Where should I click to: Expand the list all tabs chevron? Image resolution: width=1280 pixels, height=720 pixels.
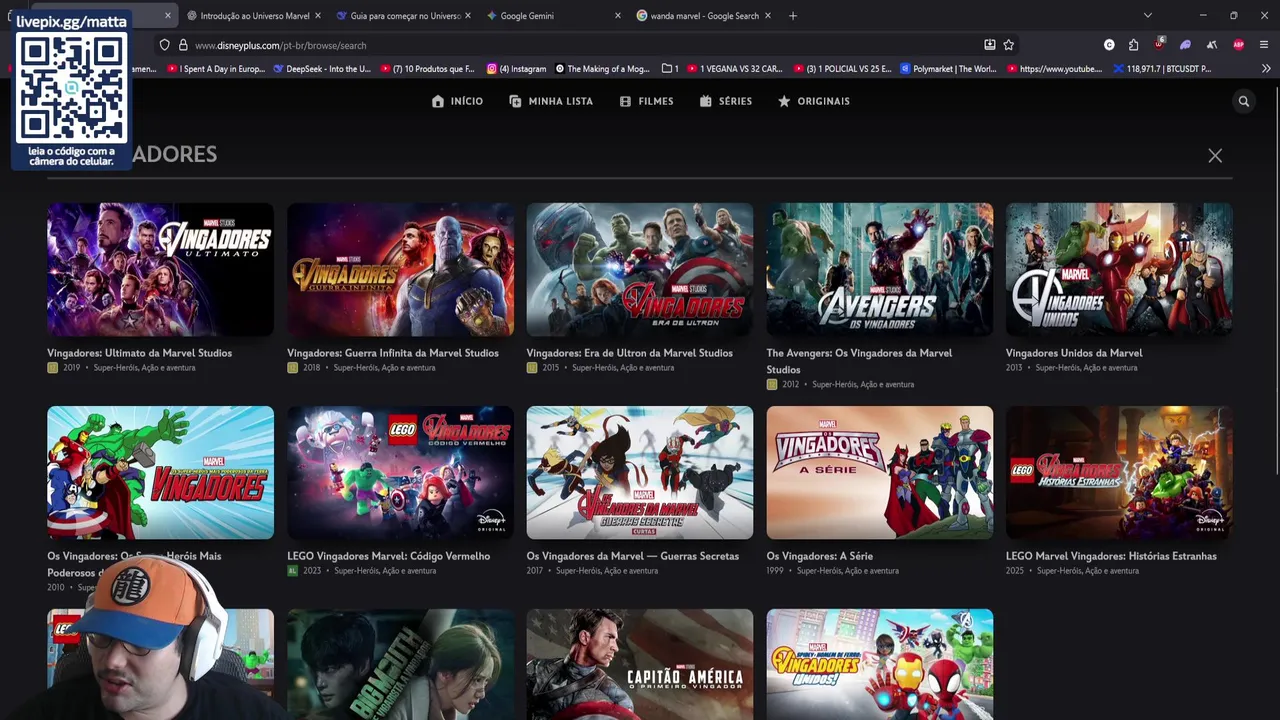click(1148, 16)
